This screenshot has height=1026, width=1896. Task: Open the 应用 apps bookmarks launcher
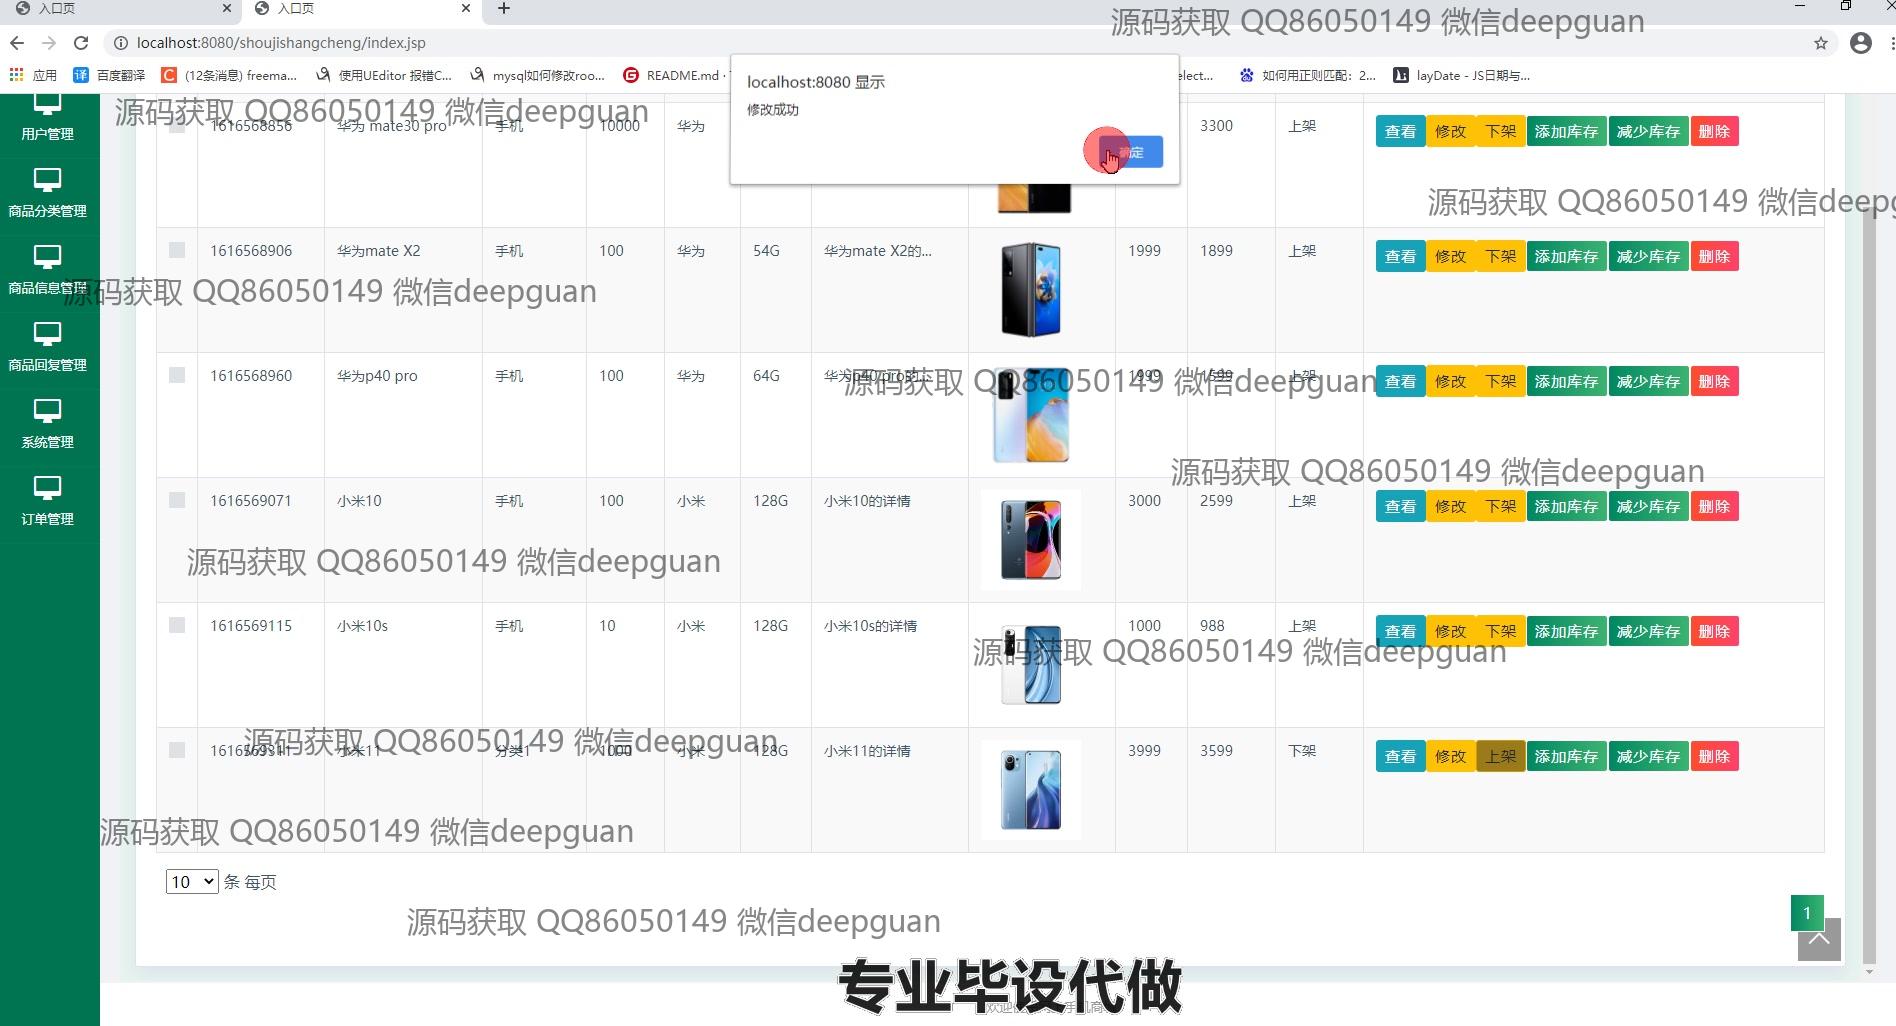(33, 75)
